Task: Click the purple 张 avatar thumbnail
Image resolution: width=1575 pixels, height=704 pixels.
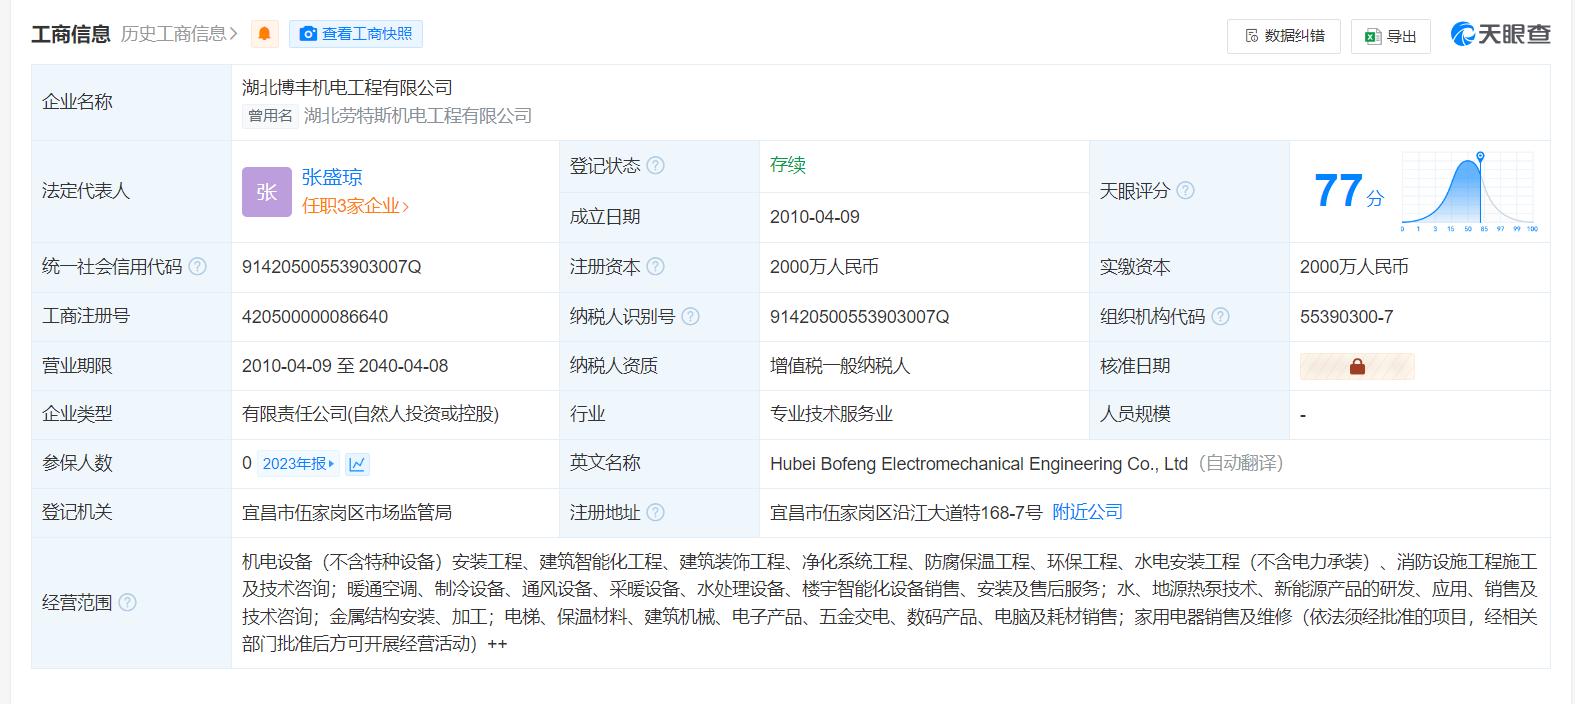Action: point(267,192)
